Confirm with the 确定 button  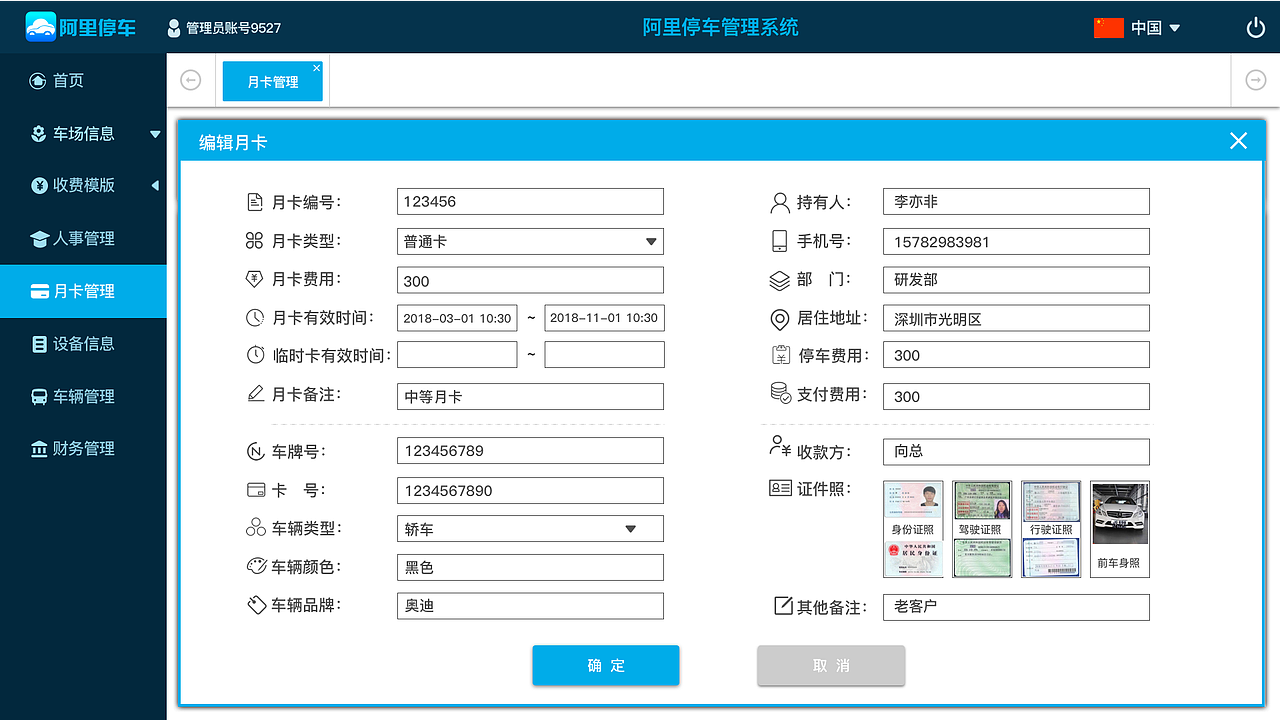(606, 666)
